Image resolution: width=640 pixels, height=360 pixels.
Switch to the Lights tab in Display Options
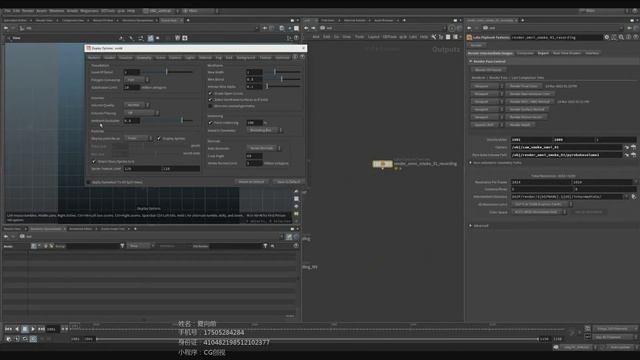(x=190, y=58)
